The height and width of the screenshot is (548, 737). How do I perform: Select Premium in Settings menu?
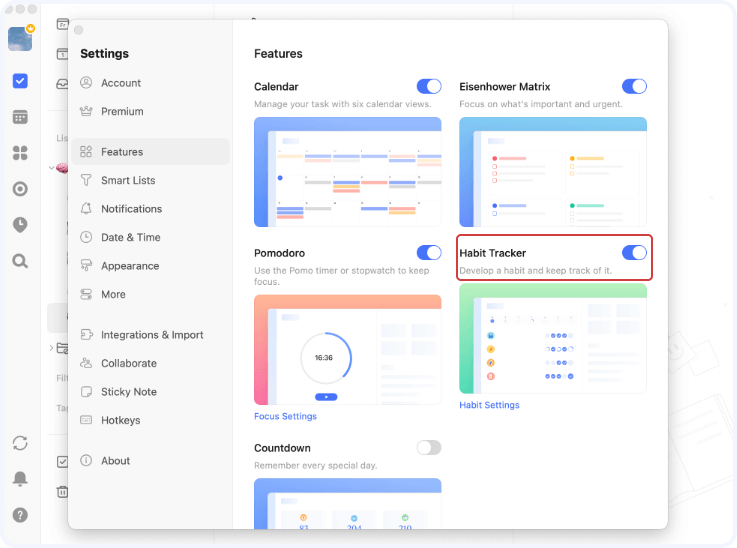pos(150,111)
